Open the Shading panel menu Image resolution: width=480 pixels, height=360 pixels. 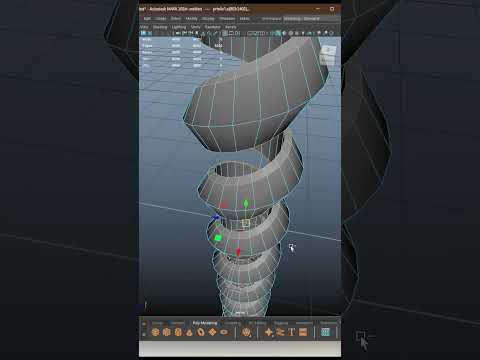coord(160,27)
